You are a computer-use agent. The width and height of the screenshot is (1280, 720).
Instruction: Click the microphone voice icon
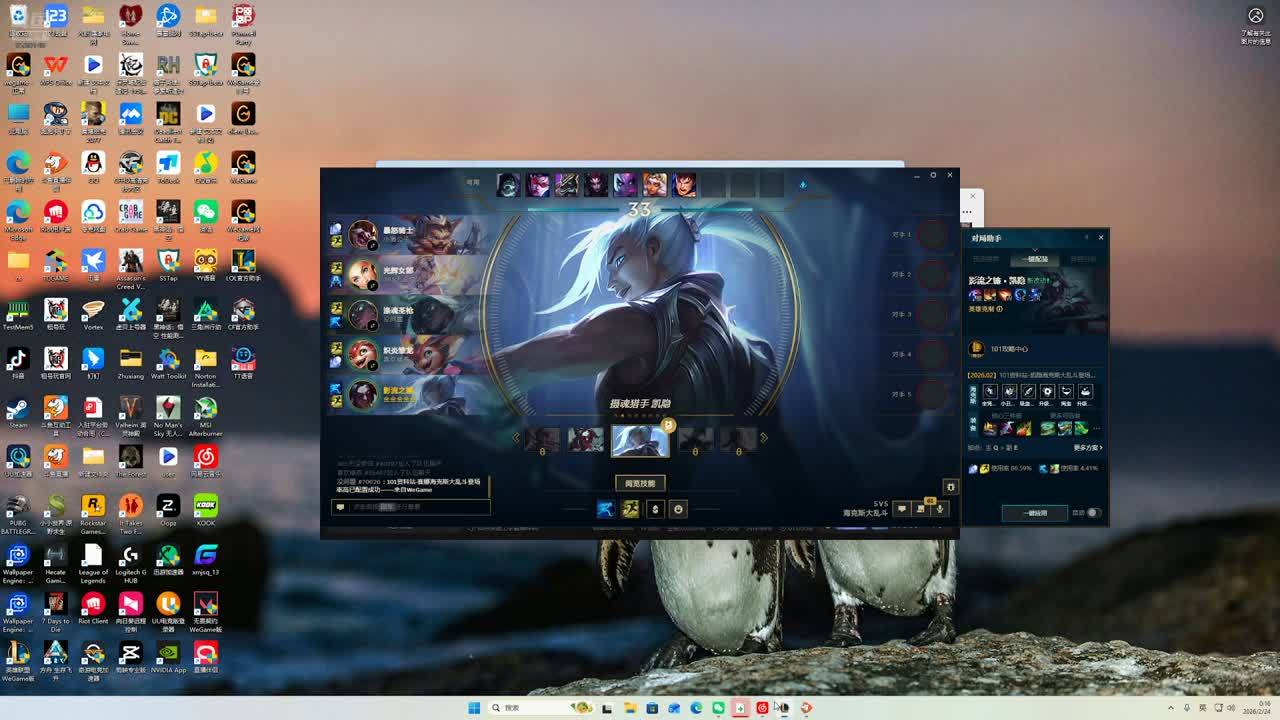939,509
